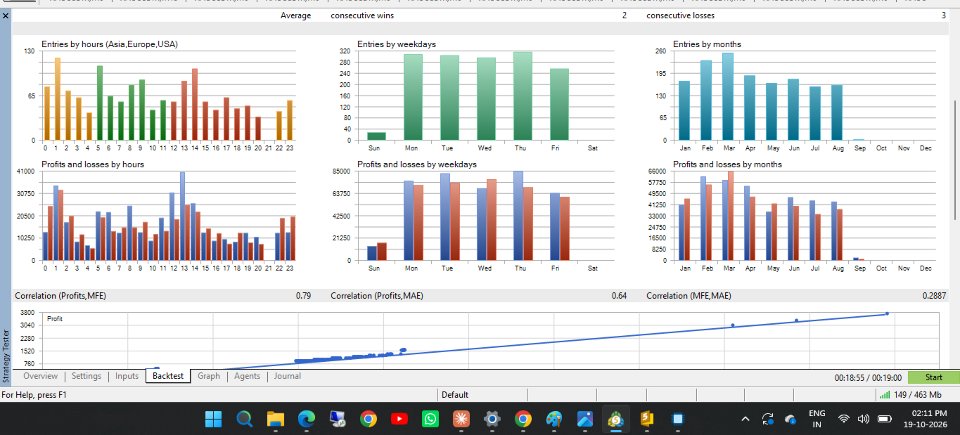This screenshot has height=435, width=960.
Task: Open the Paint palette icon in taskbar
Action: [x=554, y=419]
